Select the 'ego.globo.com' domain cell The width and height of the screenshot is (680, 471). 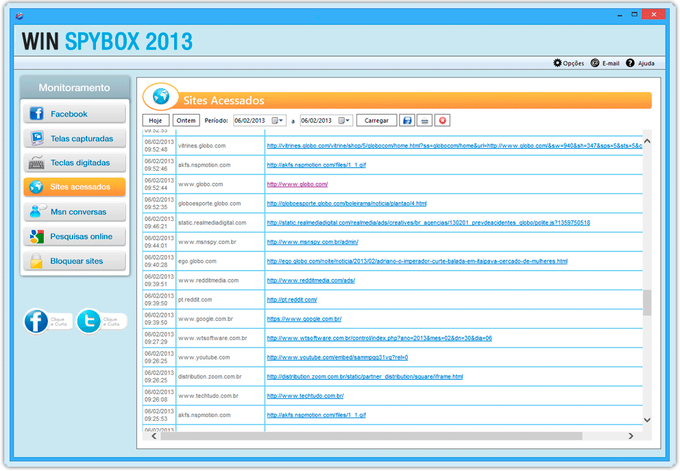point(220,261)
